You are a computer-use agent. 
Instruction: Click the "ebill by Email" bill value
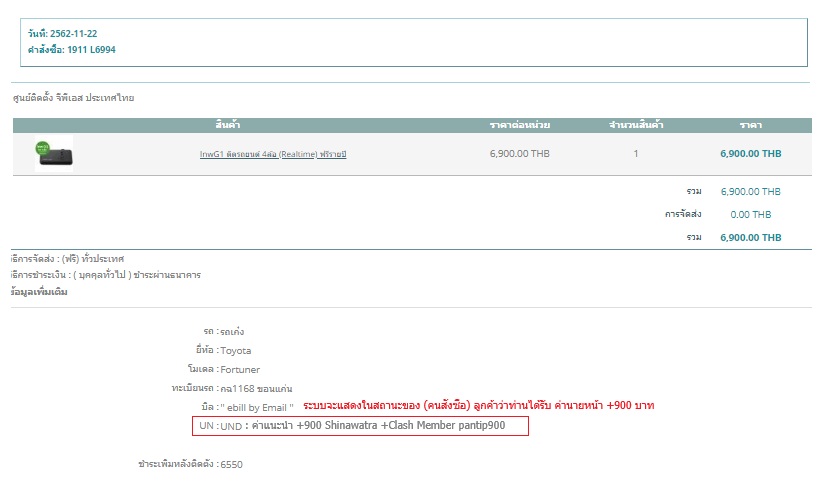click(x=257, y=407)
